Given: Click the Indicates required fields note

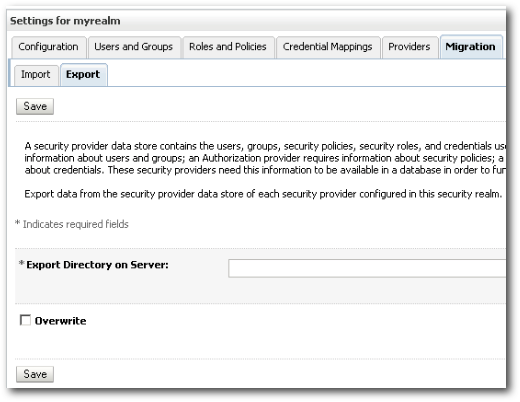Looking at the screenshot, I should point(72,224).
